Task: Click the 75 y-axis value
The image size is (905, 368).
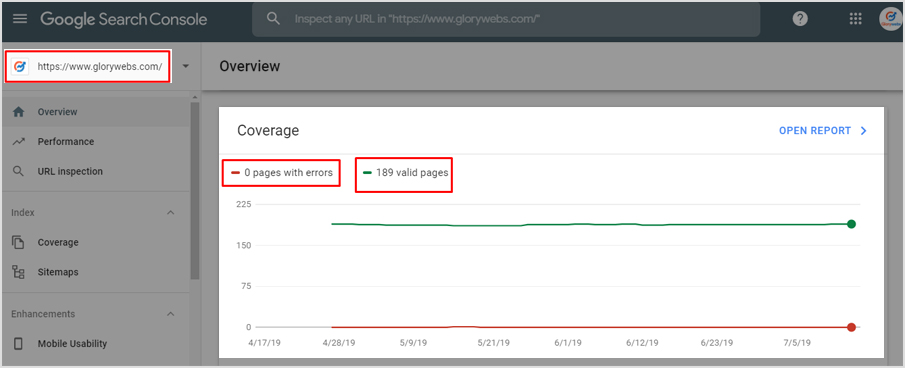Action: pos(245,286)
